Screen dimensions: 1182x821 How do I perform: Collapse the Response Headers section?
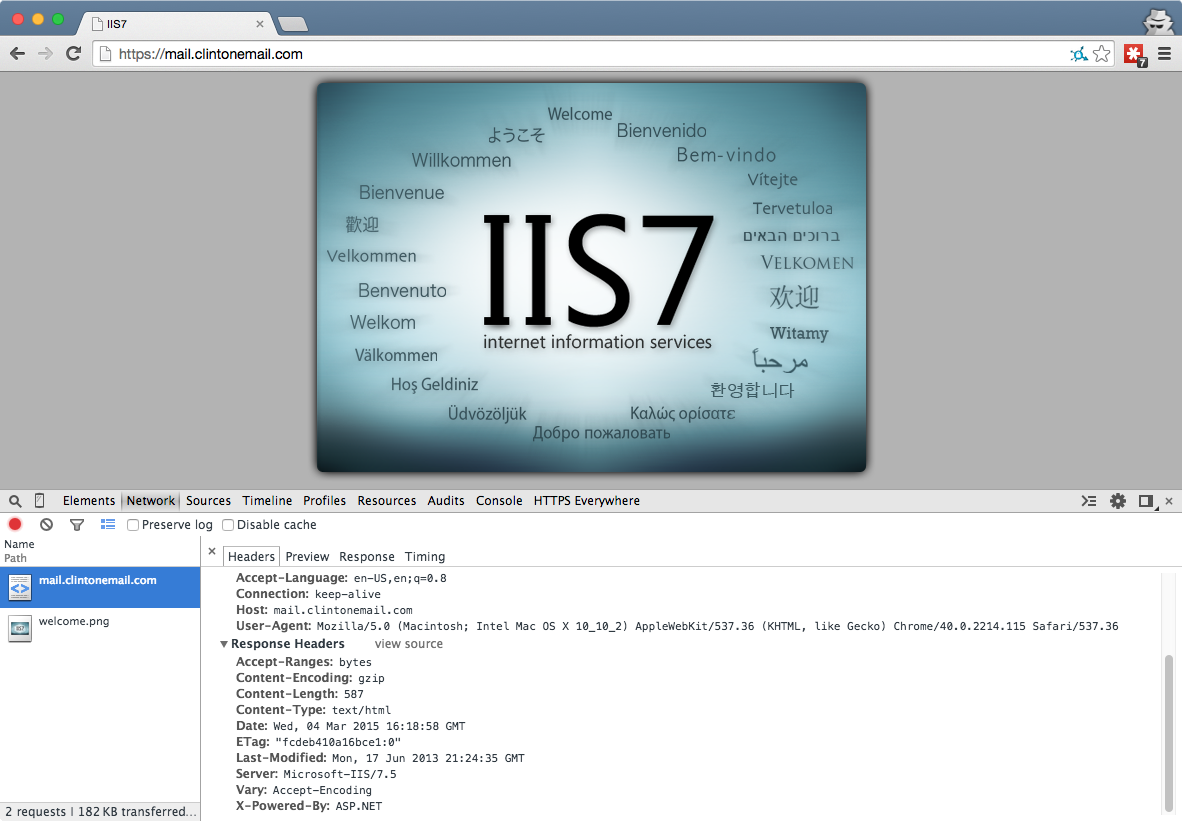click(224, 644)
